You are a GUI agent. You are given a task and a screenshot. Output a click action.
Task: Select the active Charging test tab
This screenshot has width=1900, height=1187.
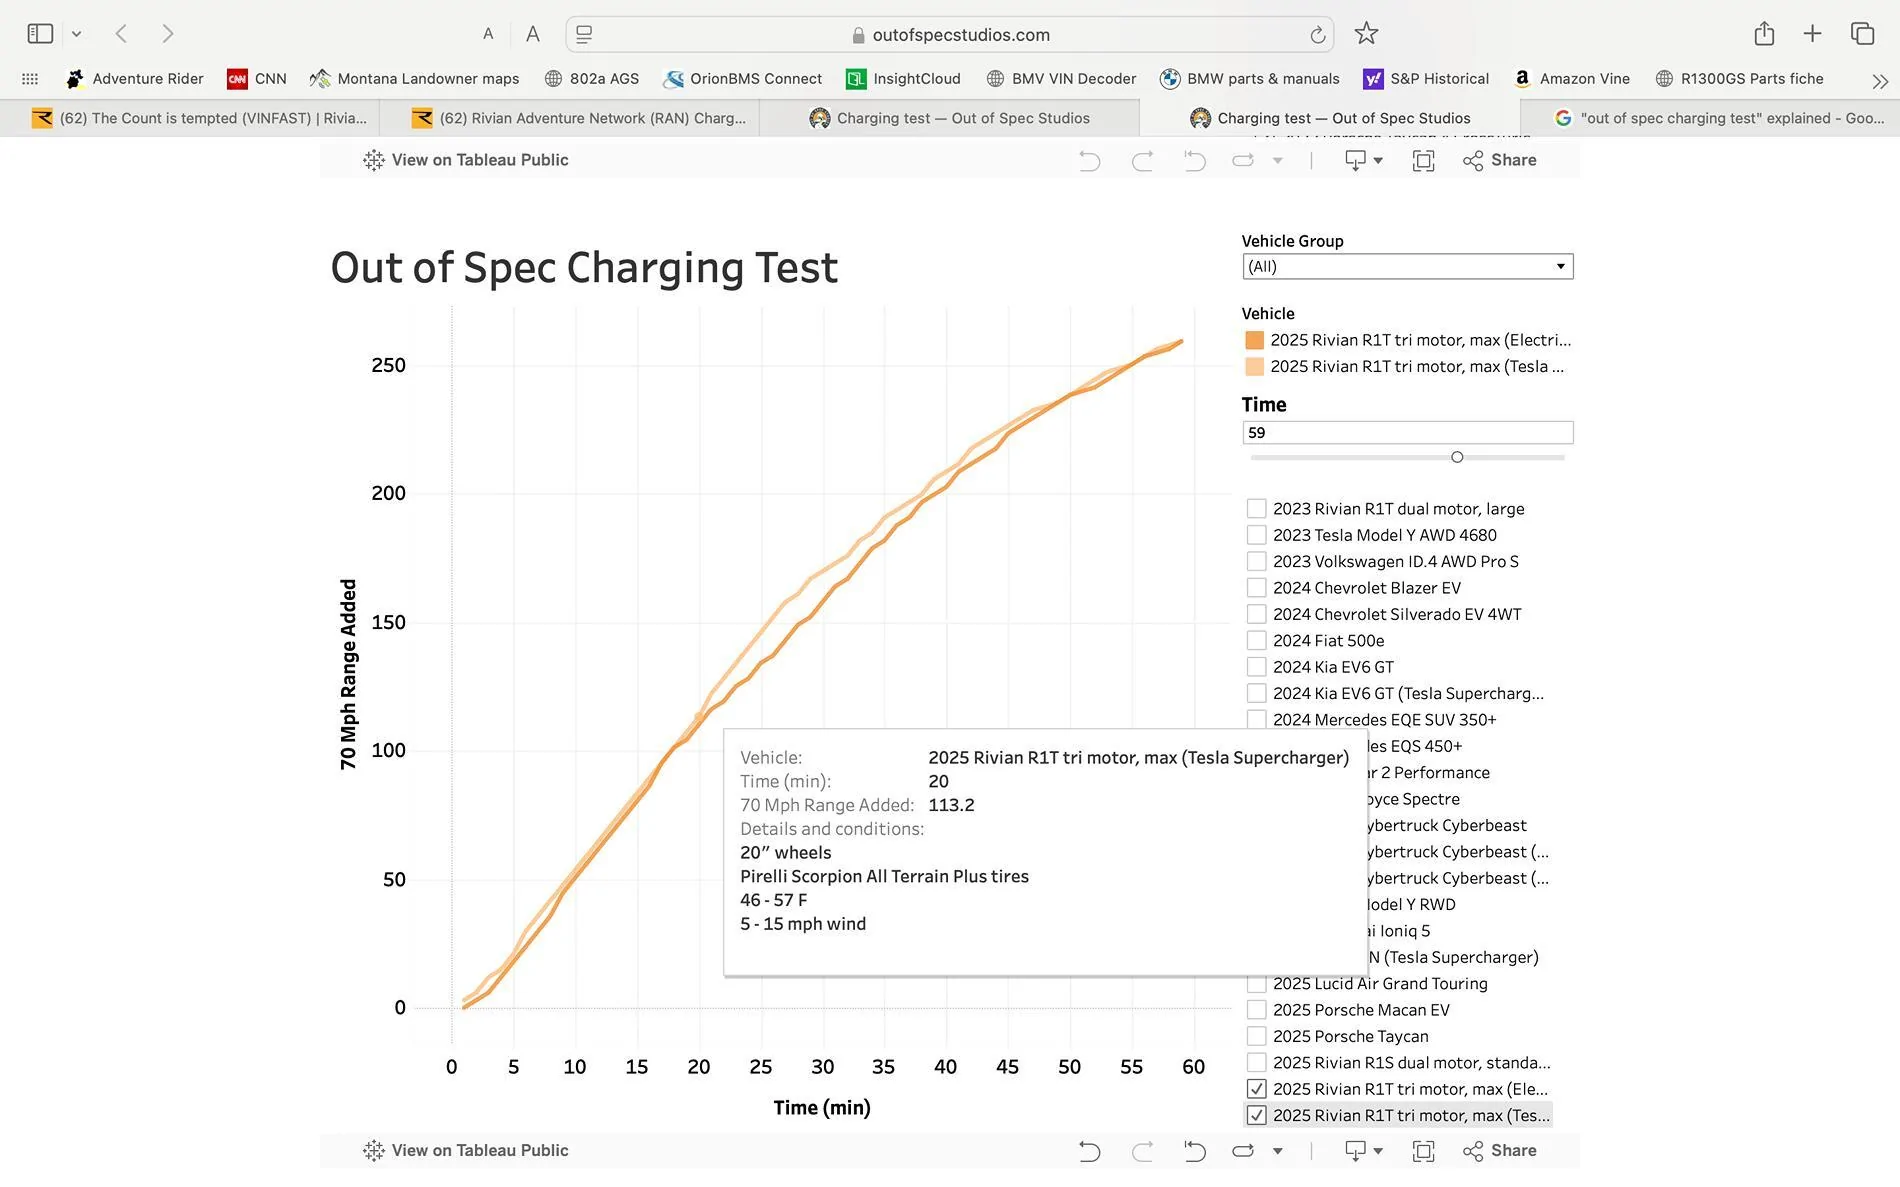click(1330, 118)
